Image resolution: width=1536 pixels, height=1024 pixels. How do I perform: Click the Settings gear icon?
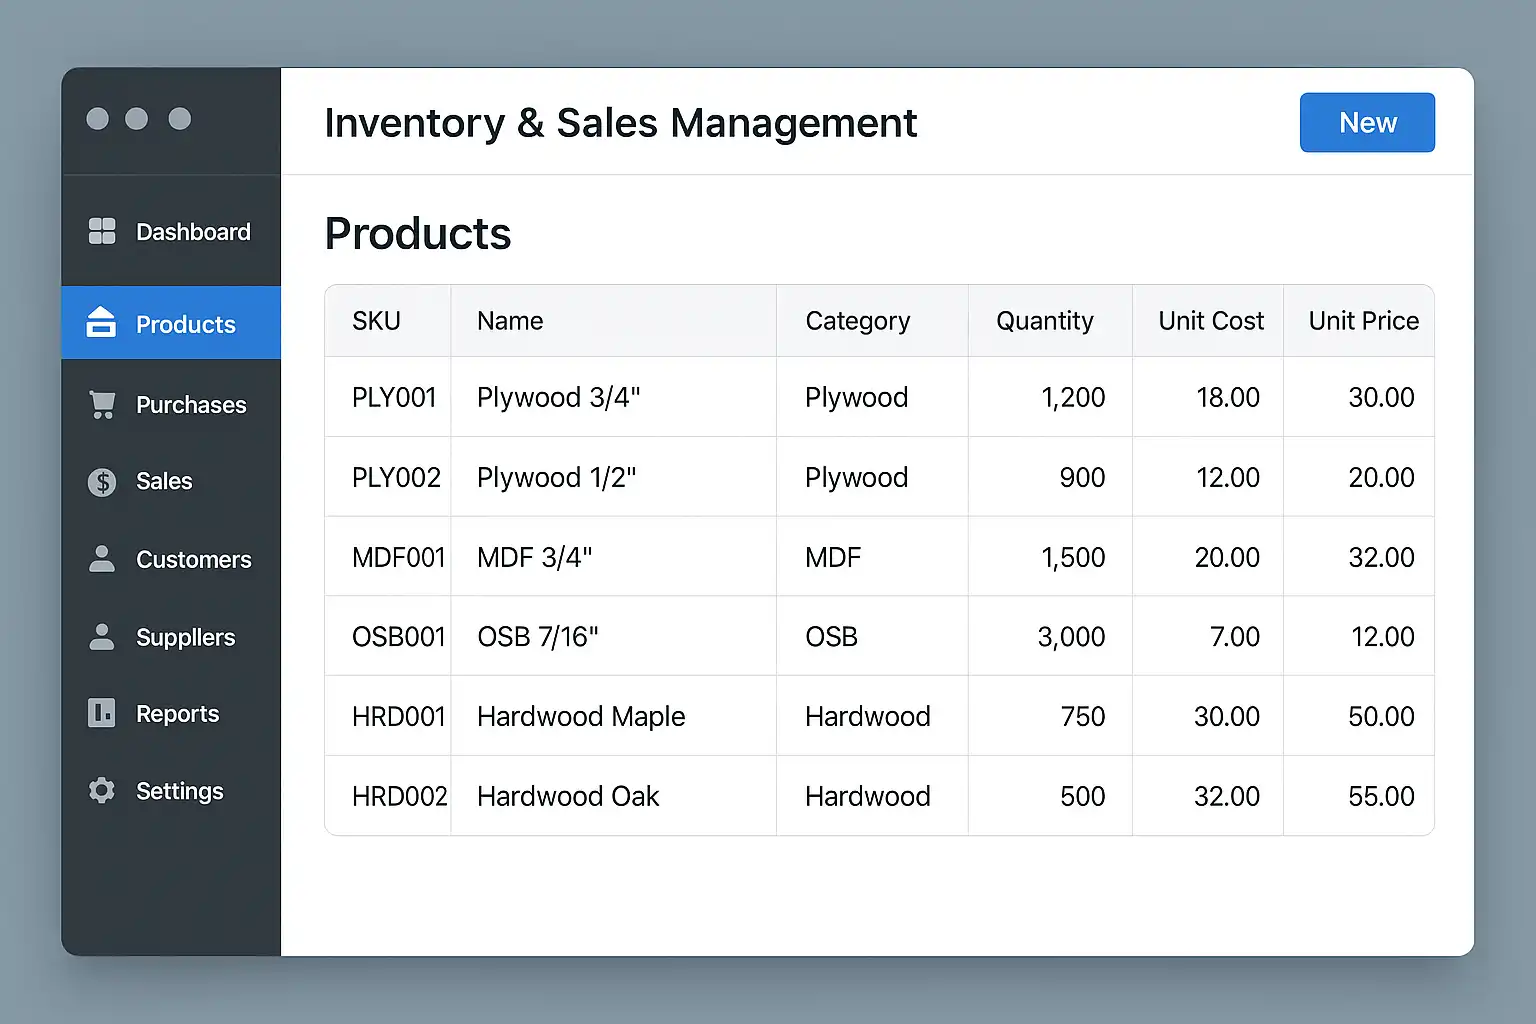102,791
